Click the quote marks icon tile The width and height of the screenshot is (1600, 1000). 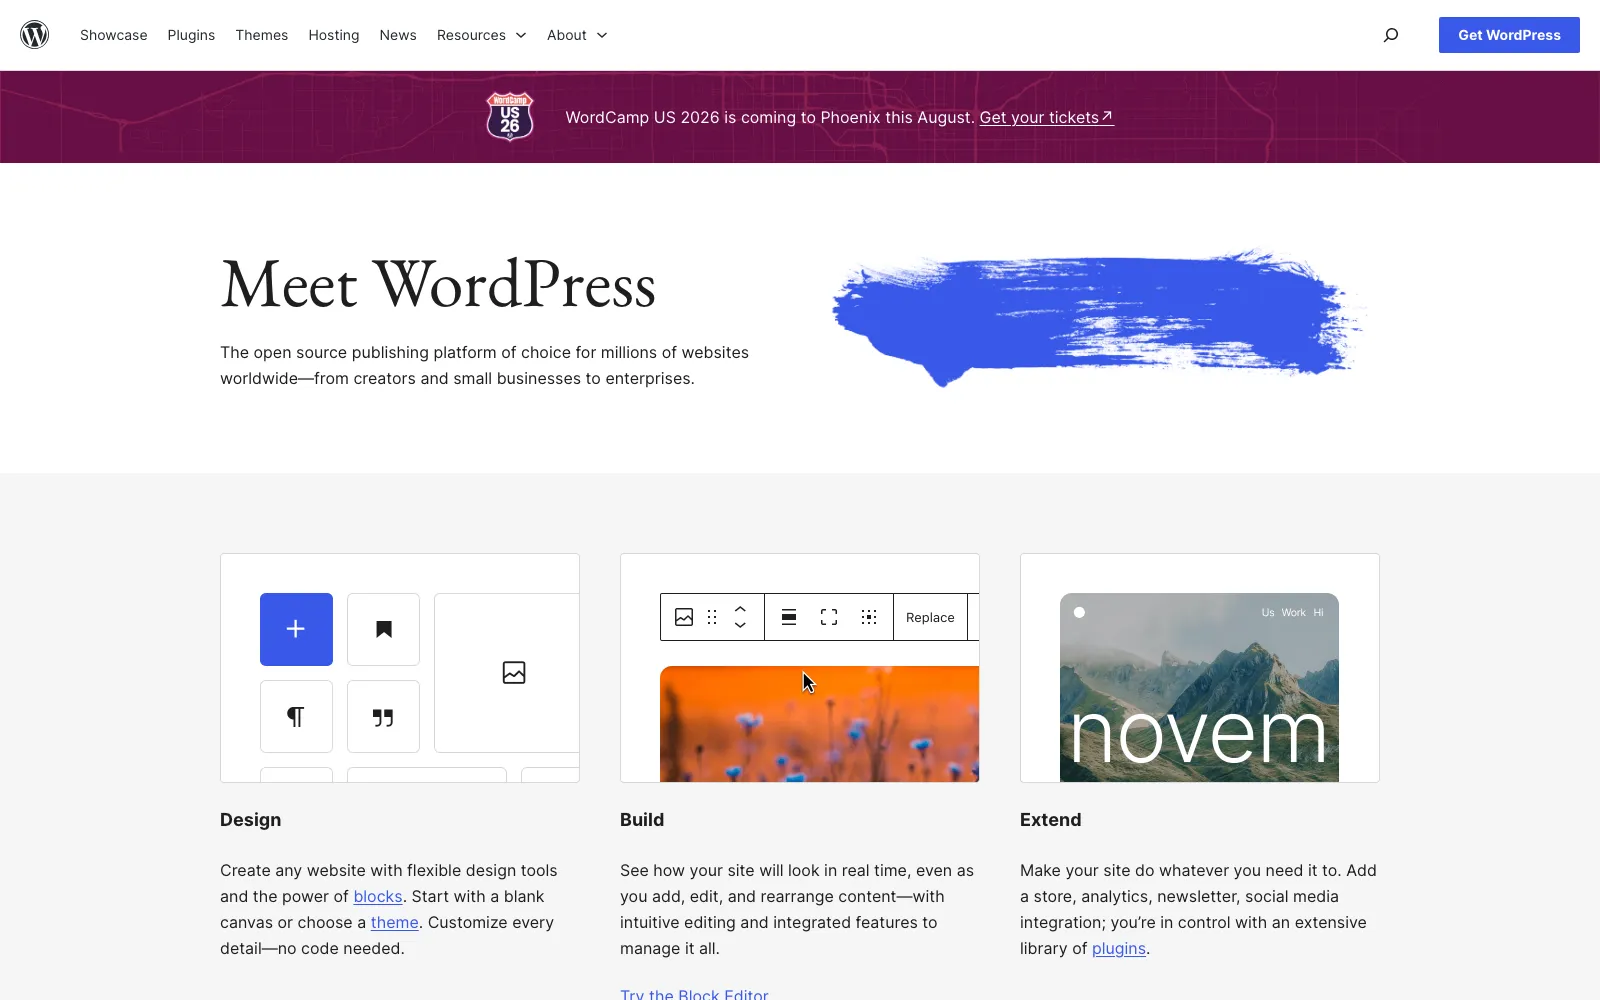coord(383,716)
